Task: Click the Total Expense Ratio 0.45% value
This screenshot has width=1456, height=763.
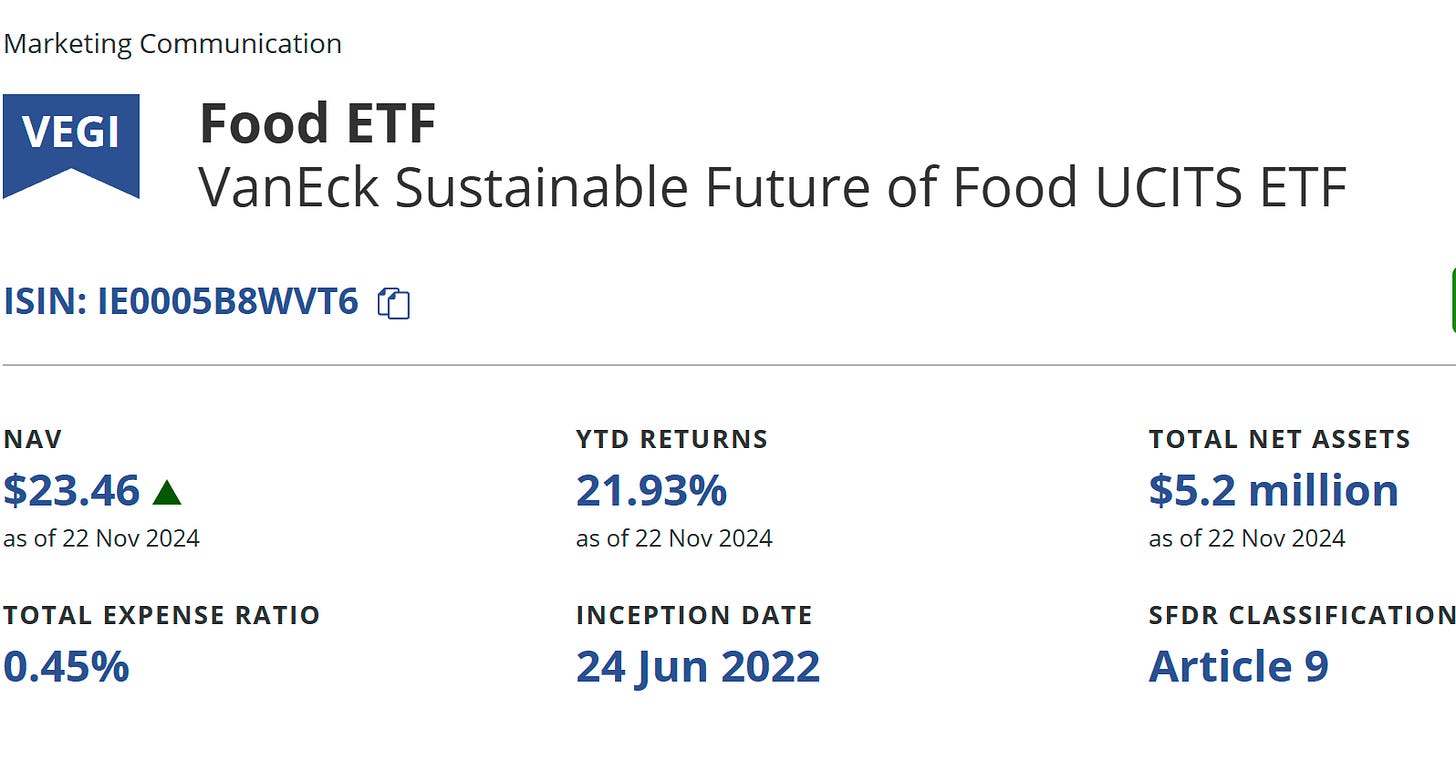Action: click(x=66, y=667)
